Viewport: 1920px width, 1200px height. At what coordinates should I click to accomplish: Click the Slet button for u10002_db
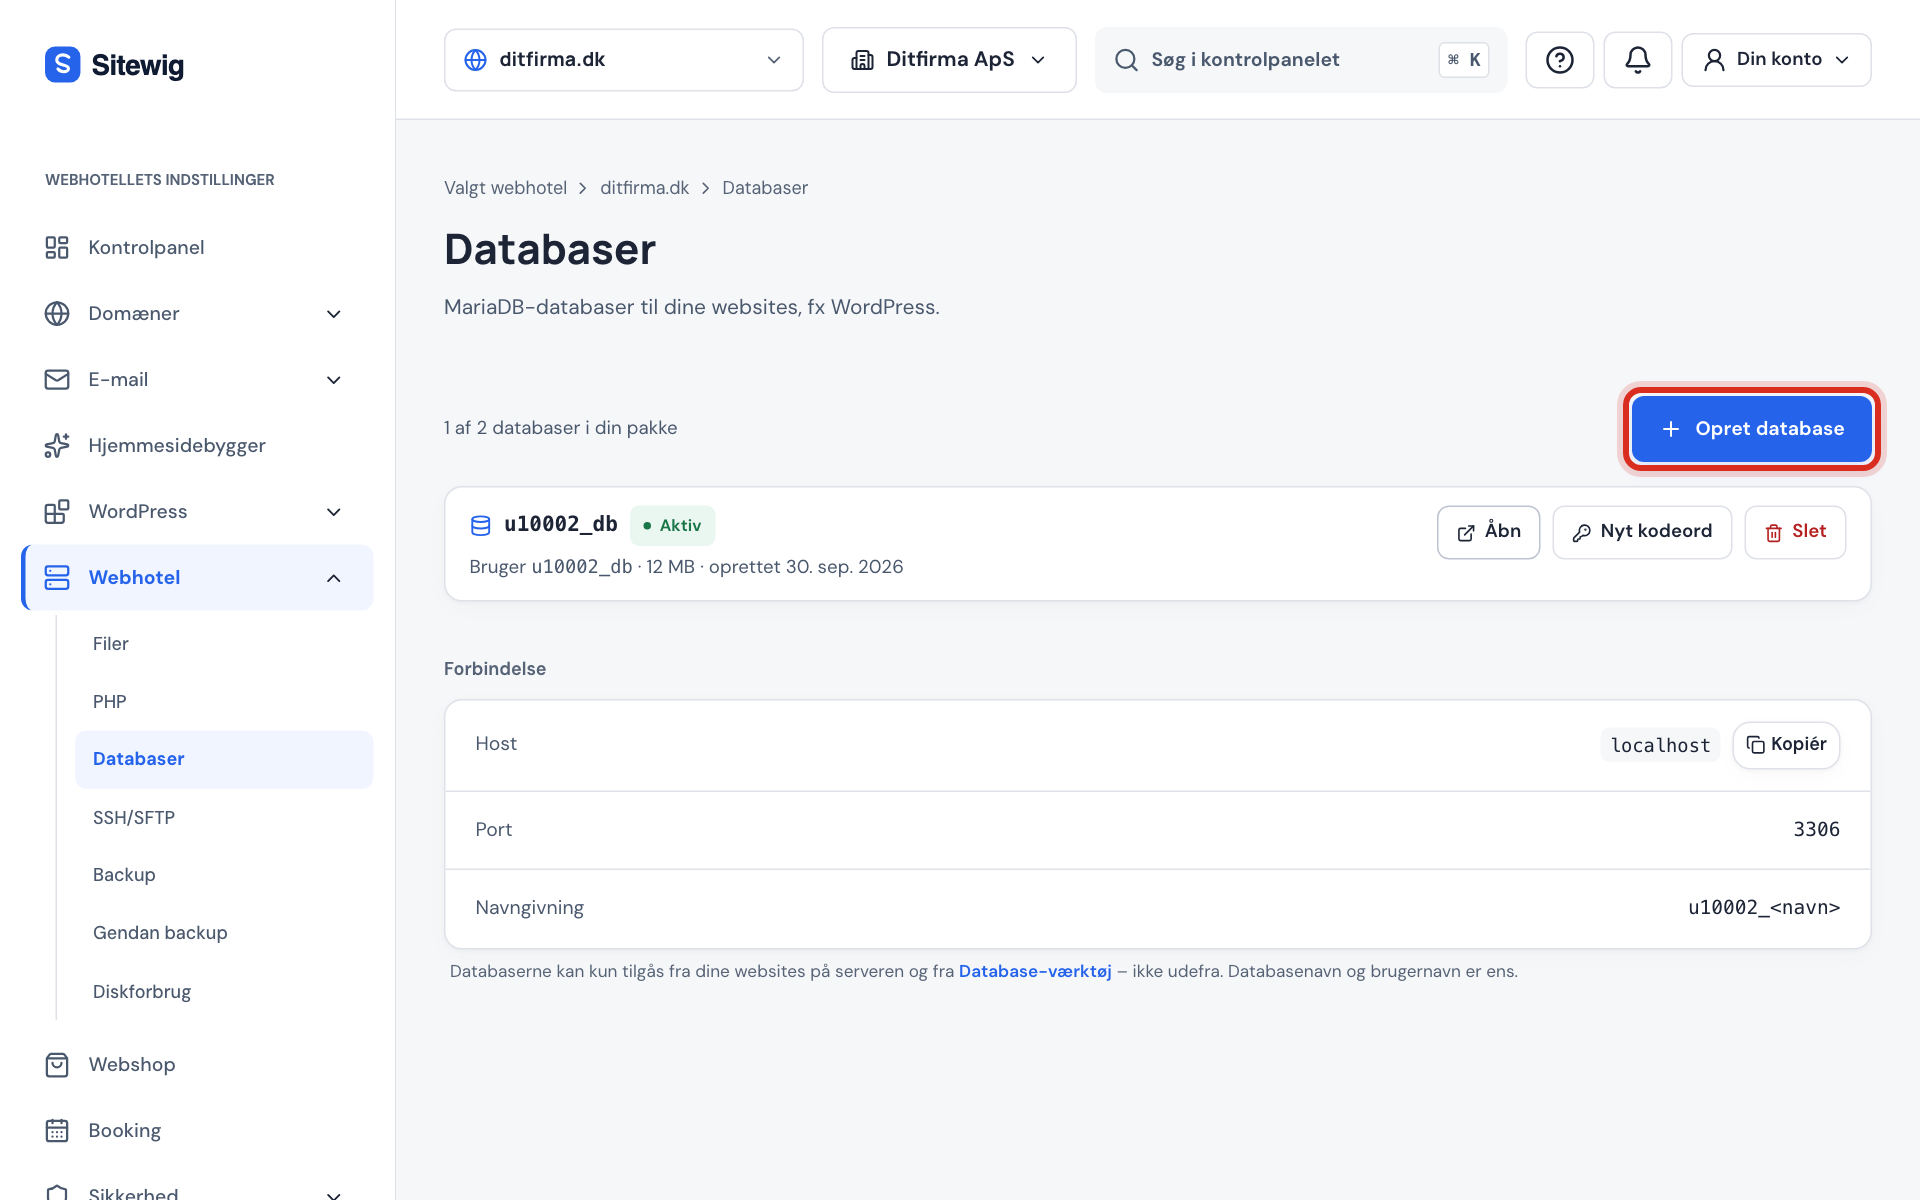point(1795,532)
